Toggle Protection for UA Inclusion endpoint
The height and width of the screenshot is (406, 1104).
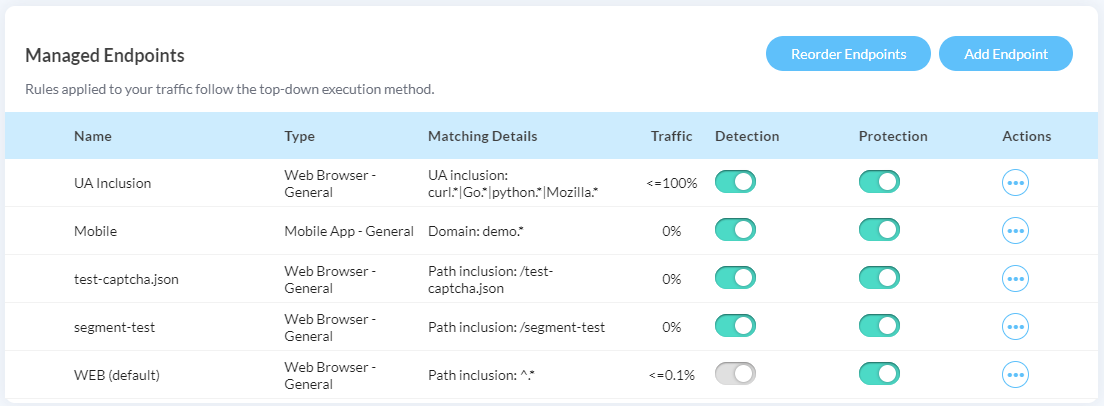click(x=879, y=182)
